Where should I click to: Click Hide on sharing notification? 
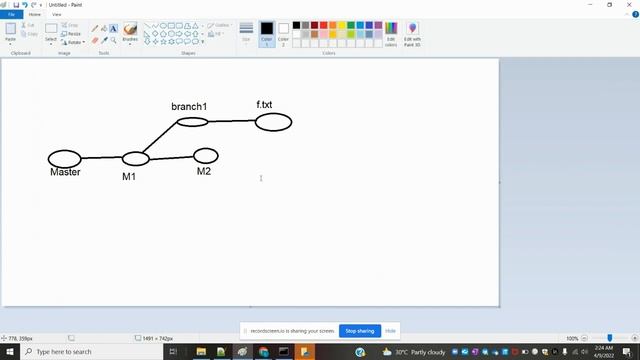click(x=390, y=331)
